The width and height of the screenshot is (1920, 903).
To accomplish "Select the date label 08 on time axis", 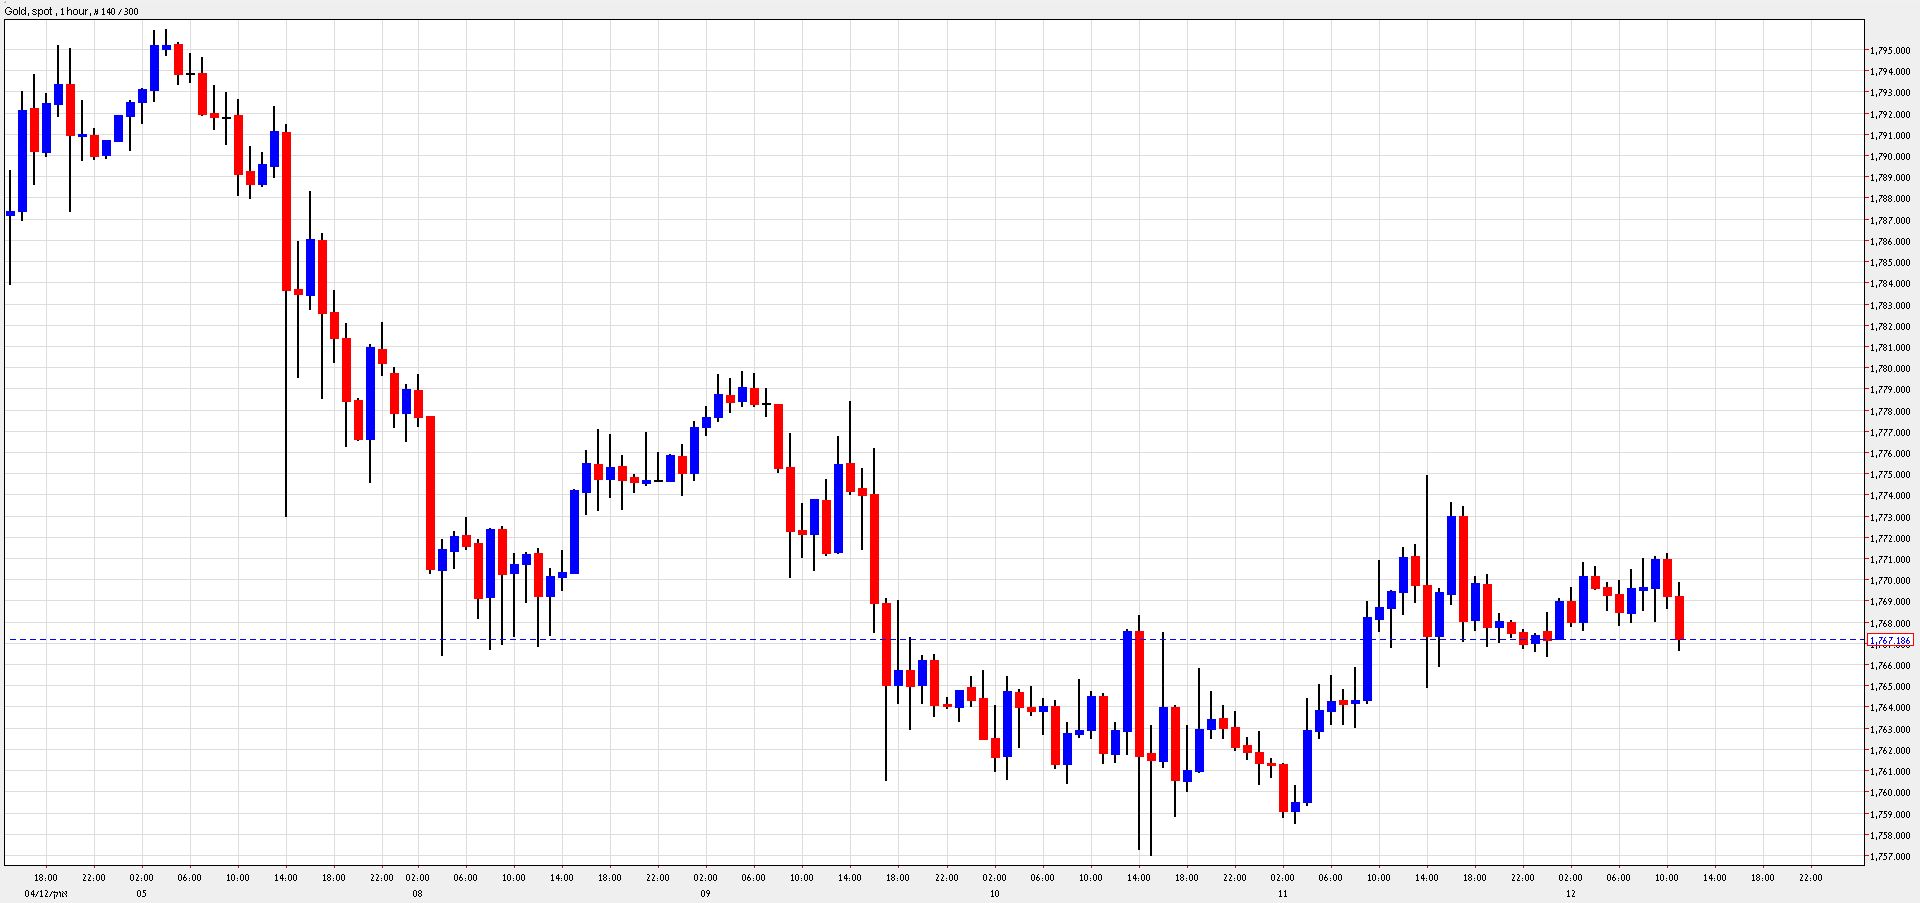I will click(x=418, y=894).
